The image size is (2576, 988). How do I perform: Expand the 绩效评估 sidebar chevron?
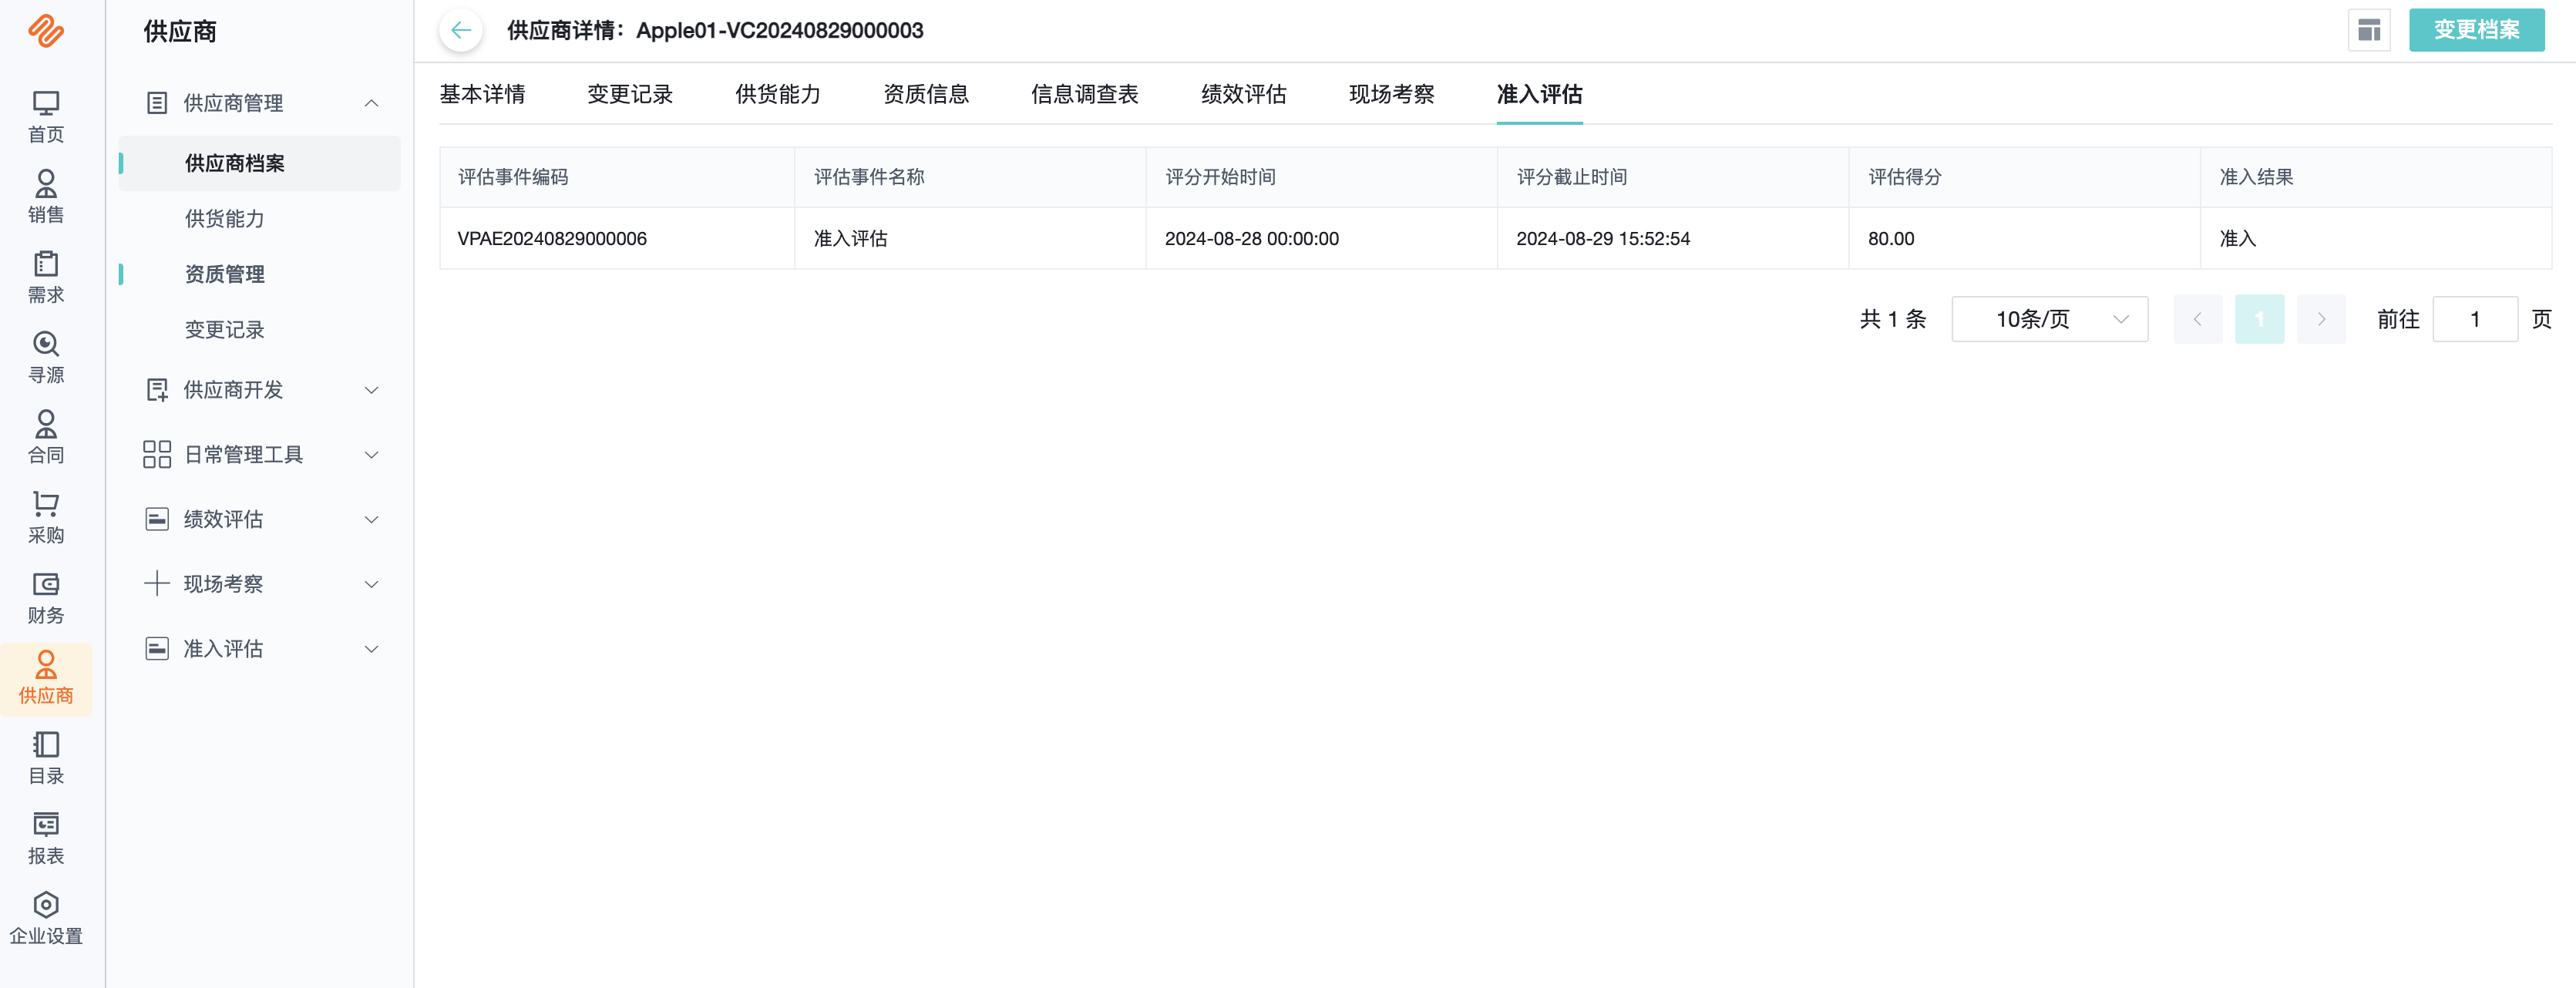point(371,519)
